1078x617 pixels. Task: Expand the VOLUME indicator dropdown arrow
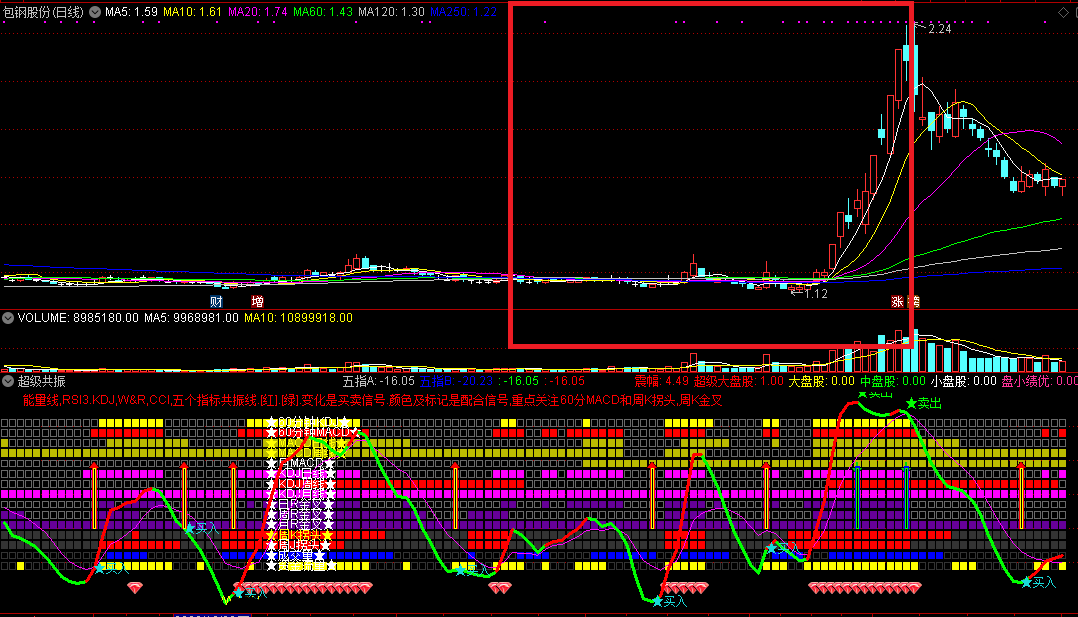[x=8, y=318]
